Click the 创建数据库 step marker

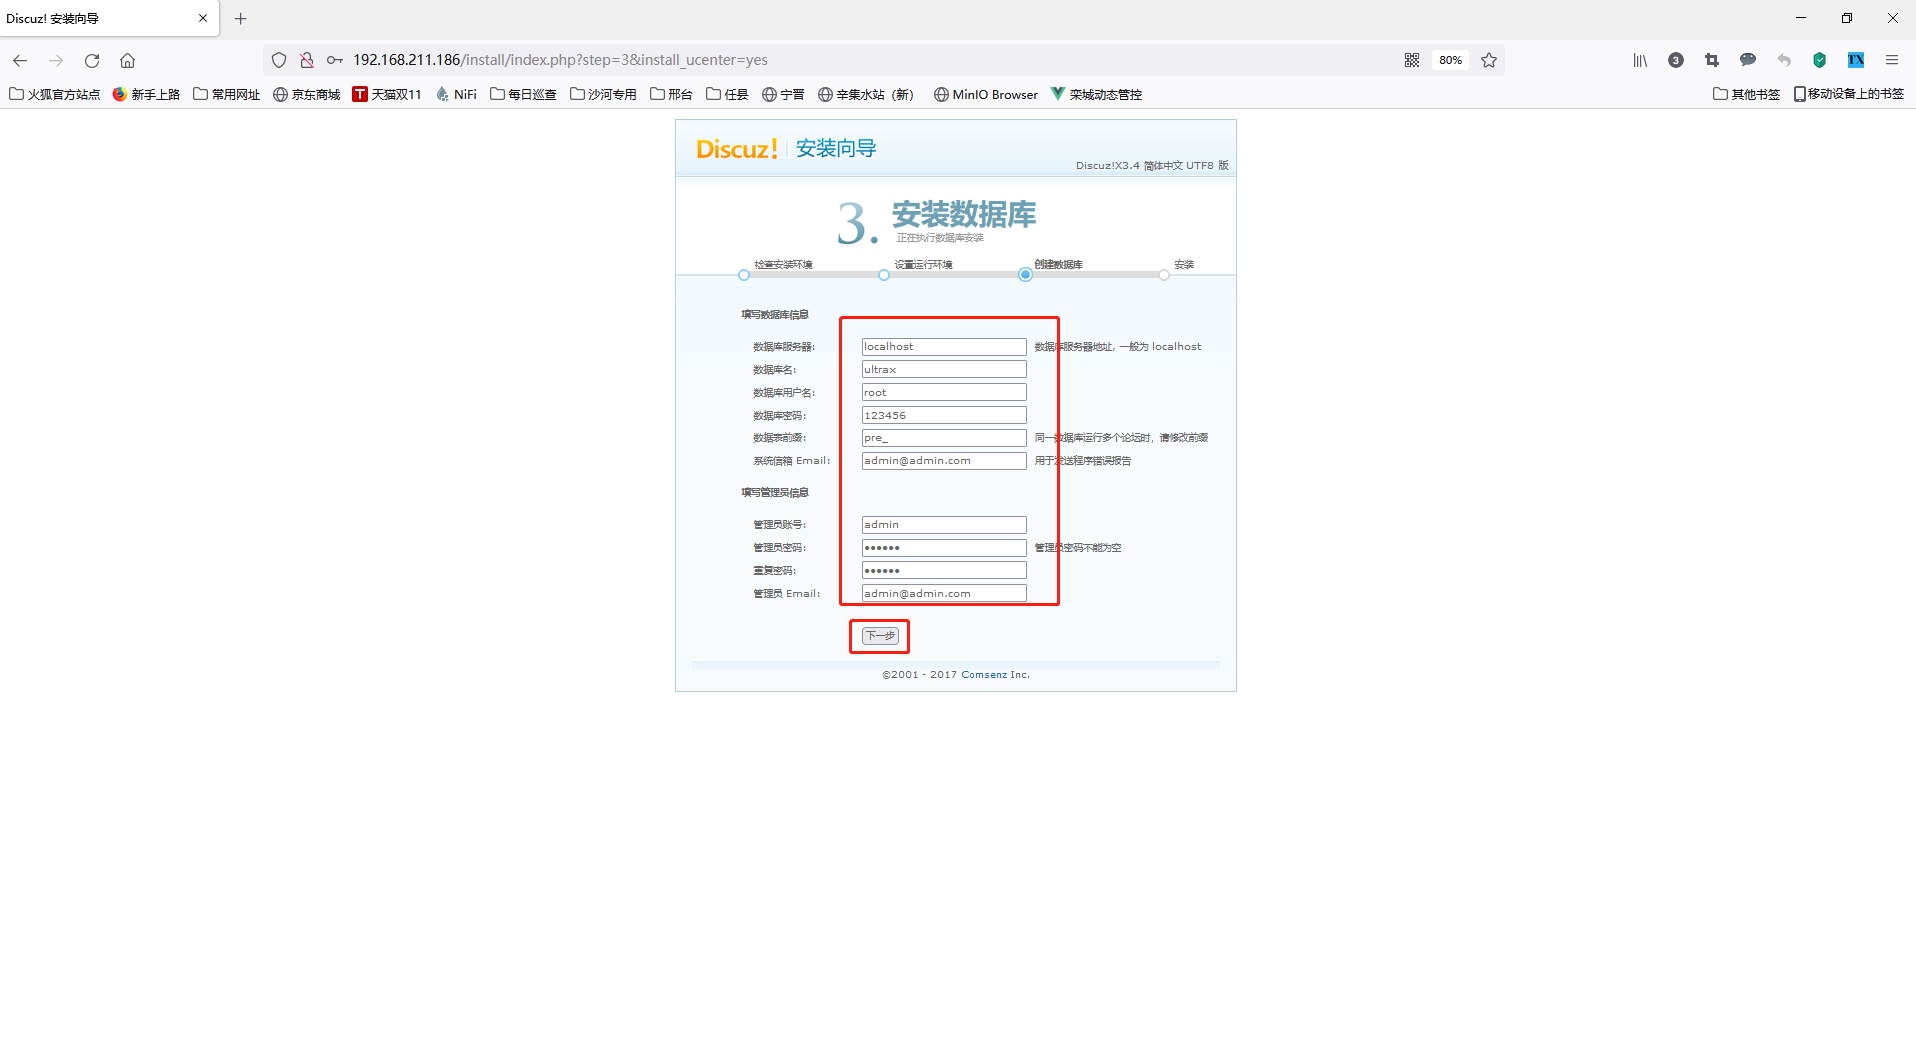pyautogui.click(x=1025, y=275)
